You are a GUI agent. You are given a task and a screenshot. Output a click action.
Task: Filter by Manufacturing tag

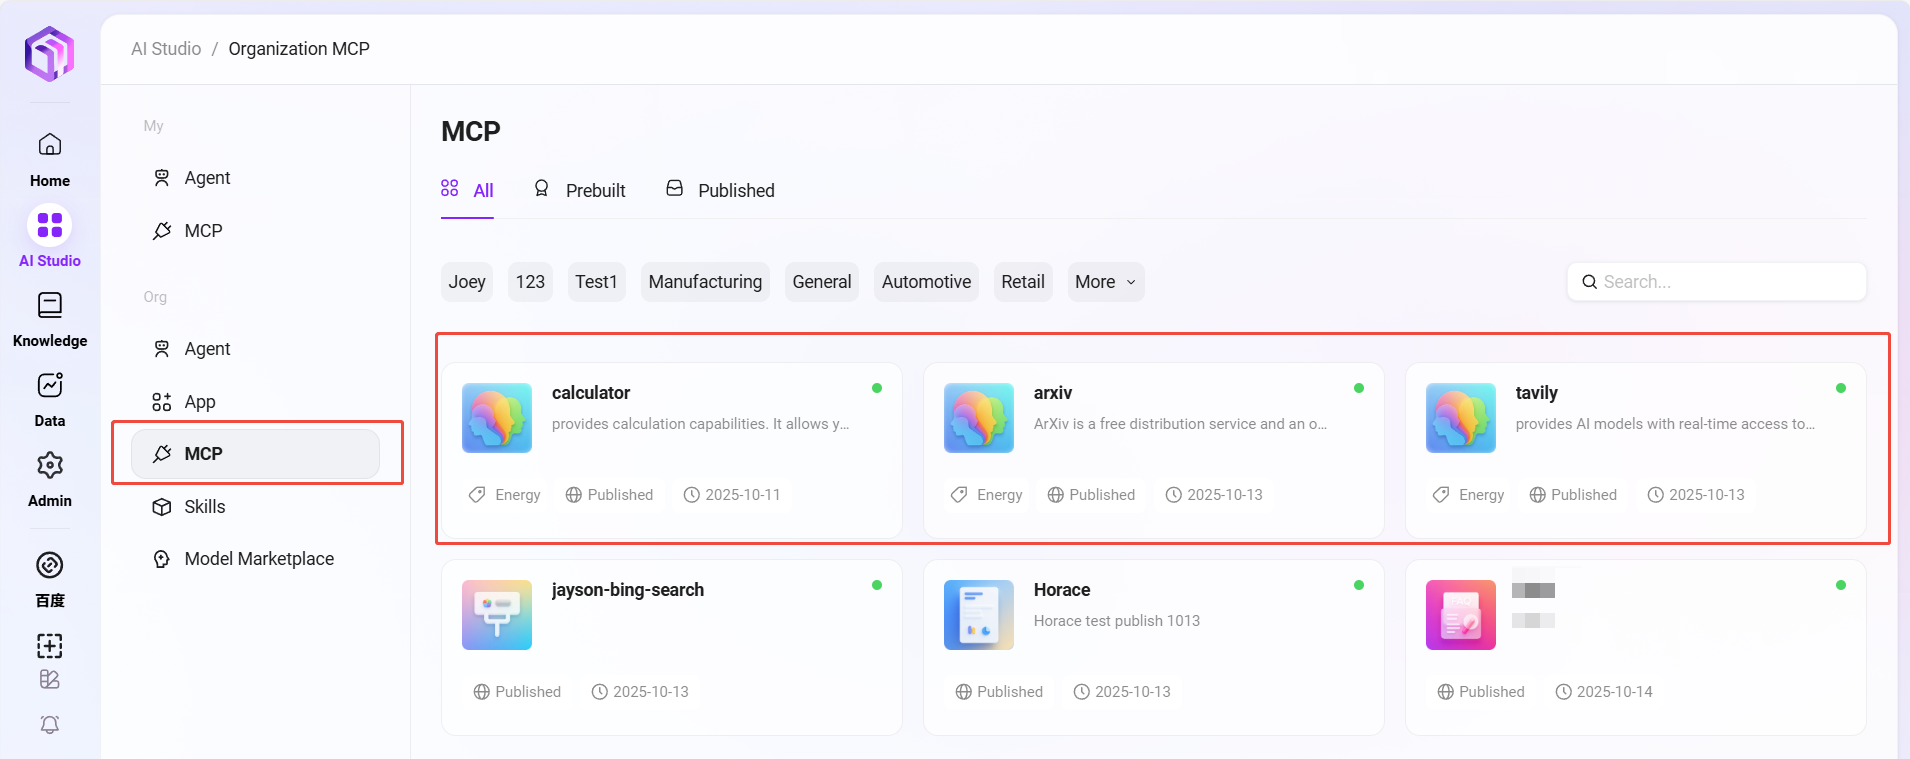[x=705, y=282]
